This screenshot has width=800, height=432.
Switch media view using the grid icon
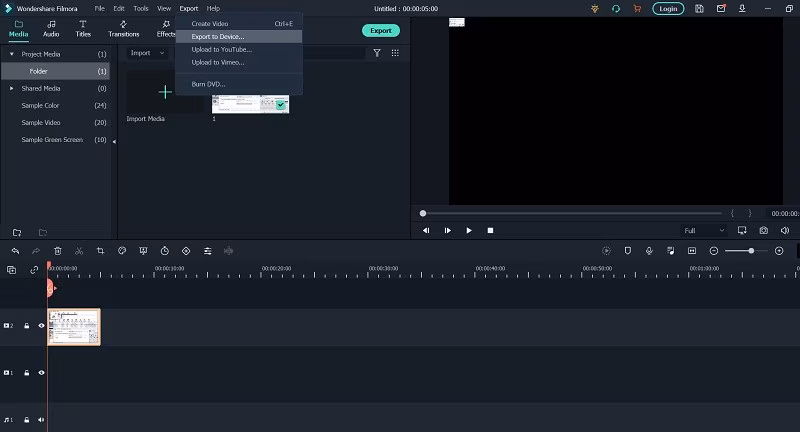coord(395,53)
